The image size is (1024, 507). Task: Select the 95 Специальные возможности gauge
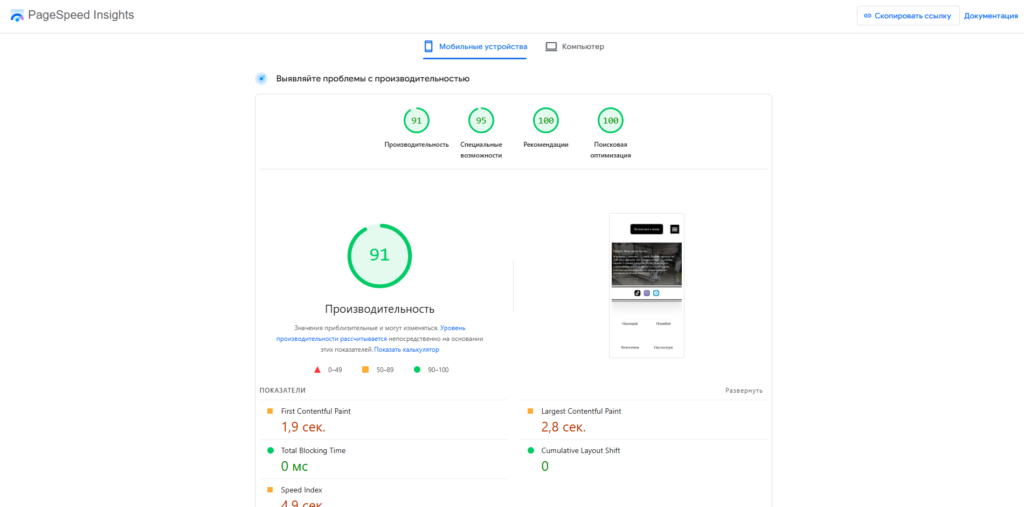coord(481,120)
